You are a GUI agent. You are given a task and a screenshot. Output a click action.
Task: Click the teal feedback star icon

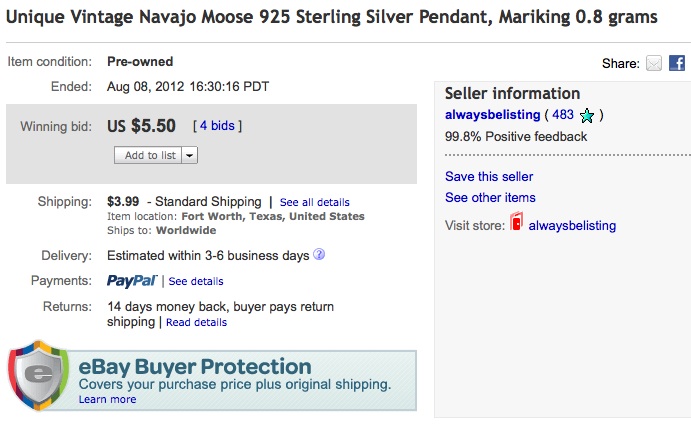587,116
